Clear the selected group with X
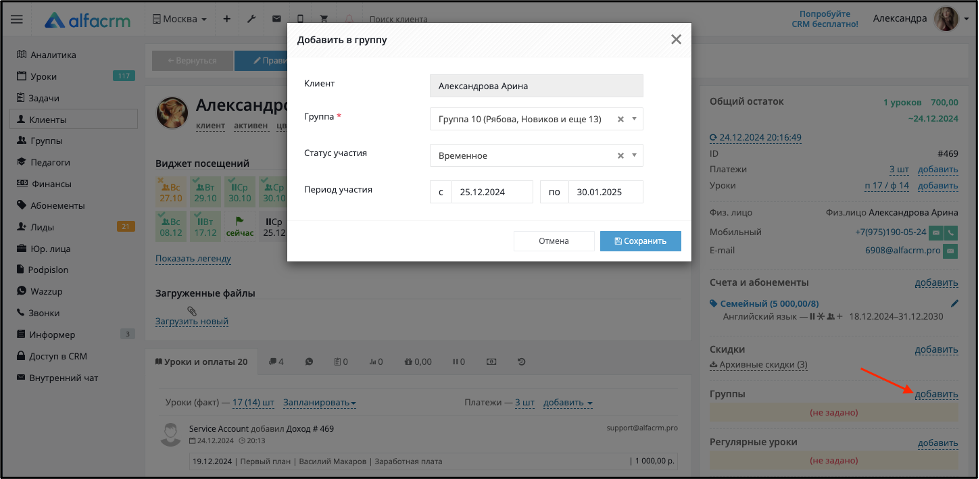The image size is (979, 479). click(x=621, y=119)
